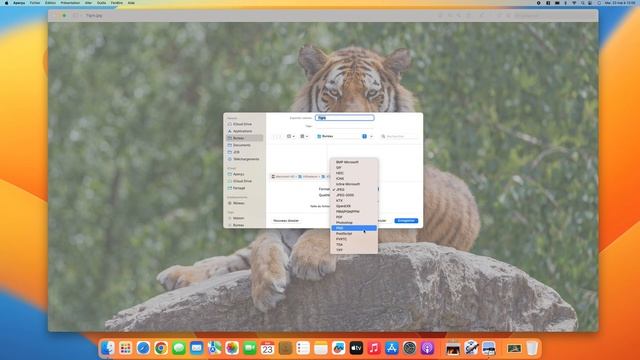Screen dimensions: 640x360
Task: Open Podcasts from the Dock
Action: tap(427, 348)
